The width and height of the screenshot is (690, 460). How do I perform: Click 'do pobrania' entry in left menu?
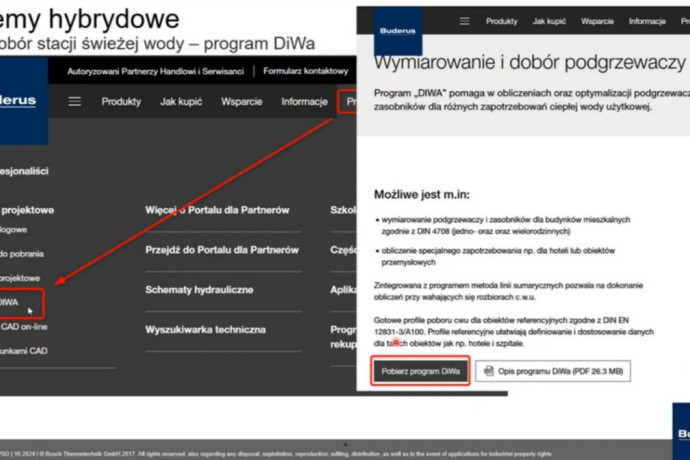[x=22, y=254]
